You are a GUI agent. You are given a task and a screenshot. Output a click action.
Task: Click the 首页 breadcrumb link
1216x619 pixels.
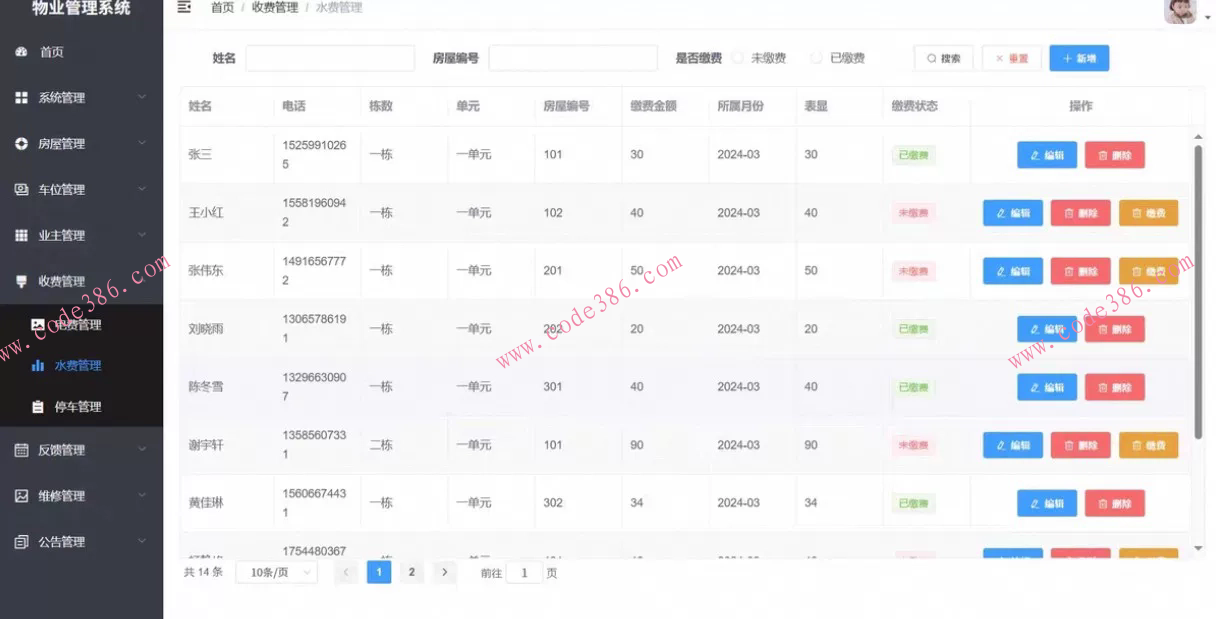click(222, 8)
